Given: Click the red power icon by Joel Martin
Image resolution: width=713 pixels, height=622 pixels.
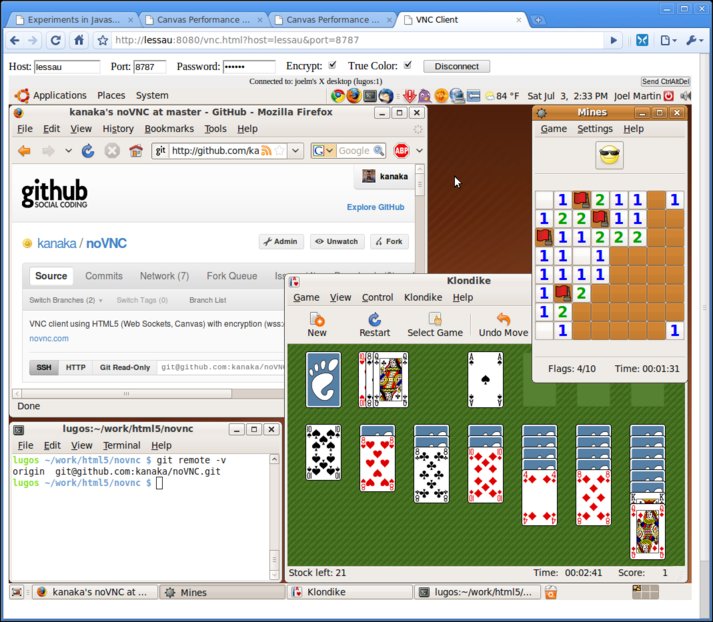Looking at the screenshot, I should pos(668,96).
